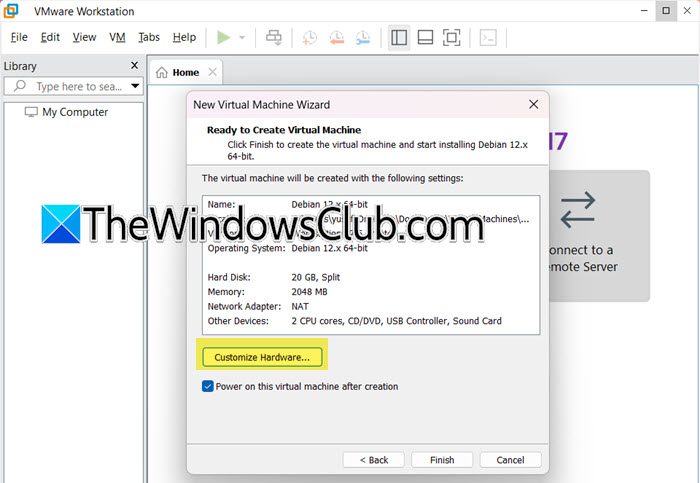Maximize the VMware Workstation window

(x=666, y=11)
